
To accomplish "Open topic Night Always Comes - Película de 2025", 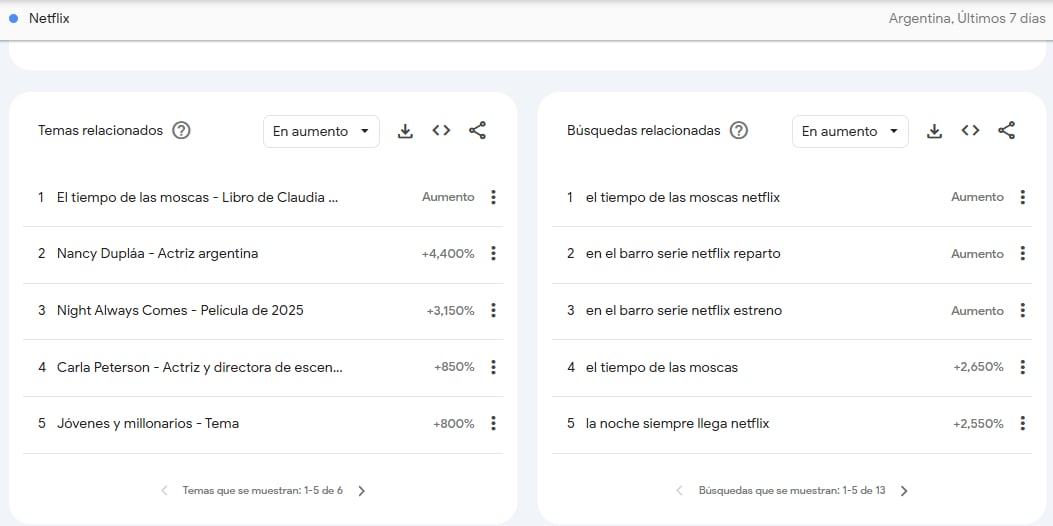I will tap(180, 310).
